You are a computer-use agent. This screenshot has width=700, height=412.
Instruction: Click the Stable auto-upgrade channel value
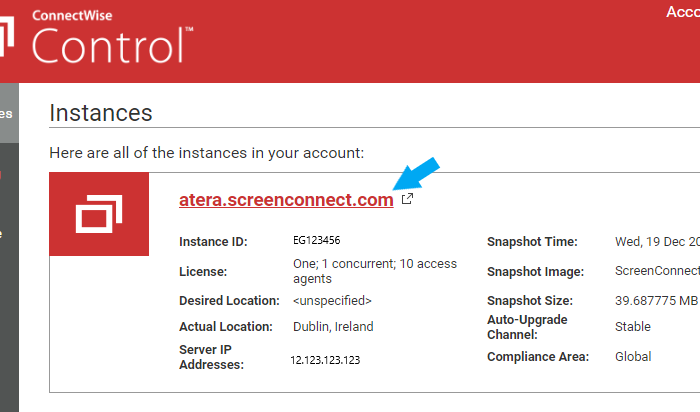tap(632, 327)
